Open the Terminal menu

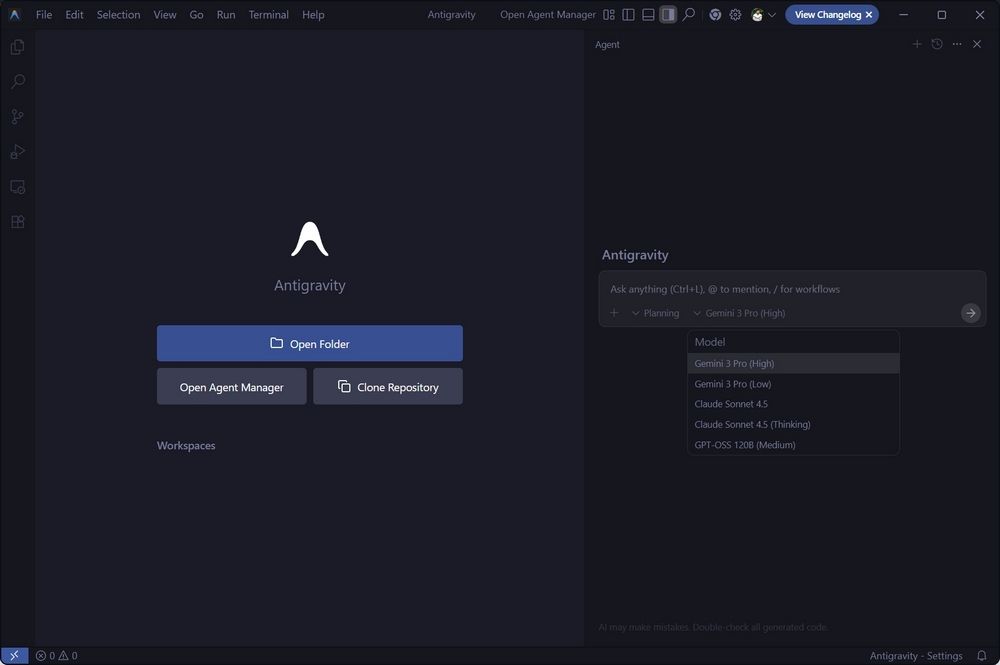coord(268,14)
